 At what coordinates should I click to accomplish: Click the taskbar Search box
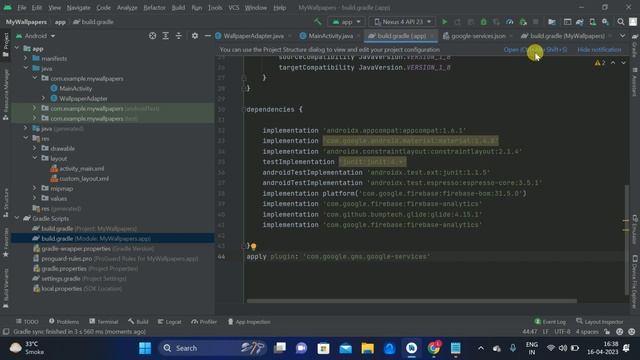(212, 348)
